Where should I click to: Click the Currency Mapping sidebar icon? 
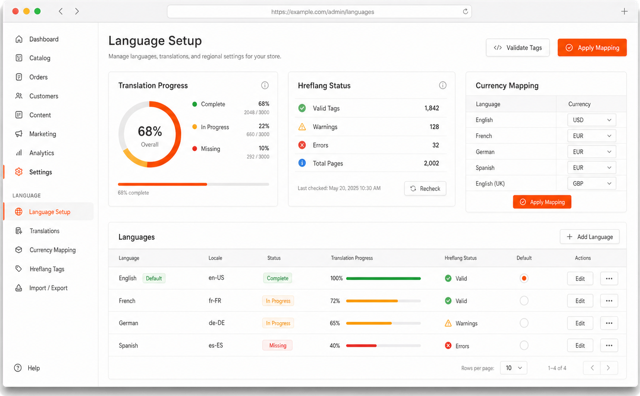[19, 250]
